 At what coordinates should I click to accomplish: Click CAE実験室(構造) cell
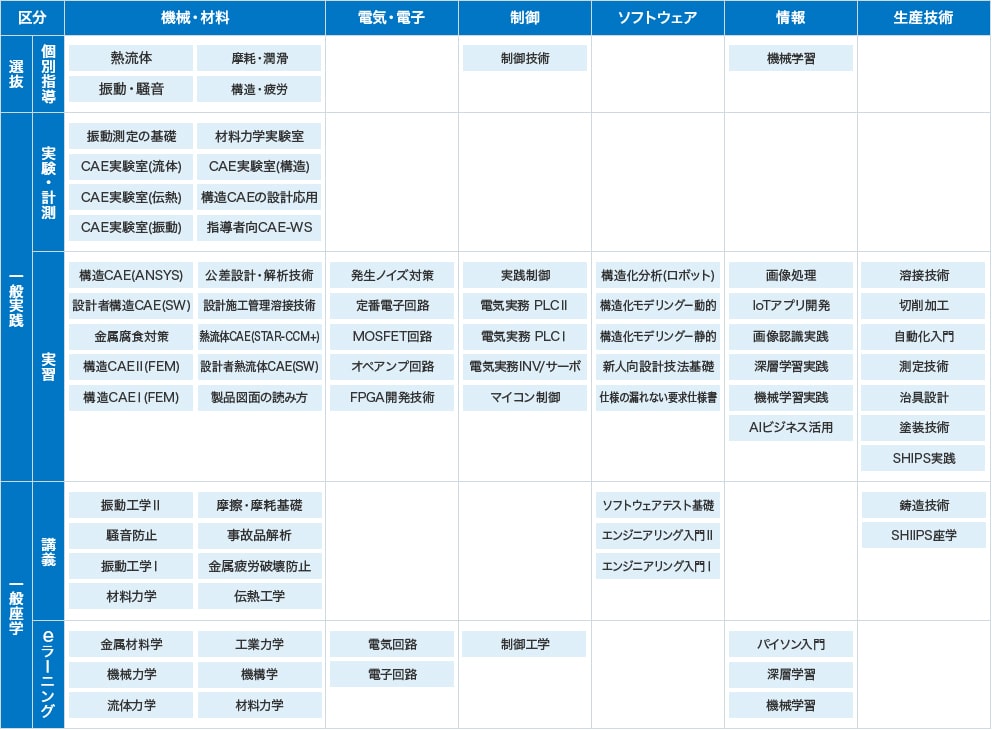click(x=259, y=166)
